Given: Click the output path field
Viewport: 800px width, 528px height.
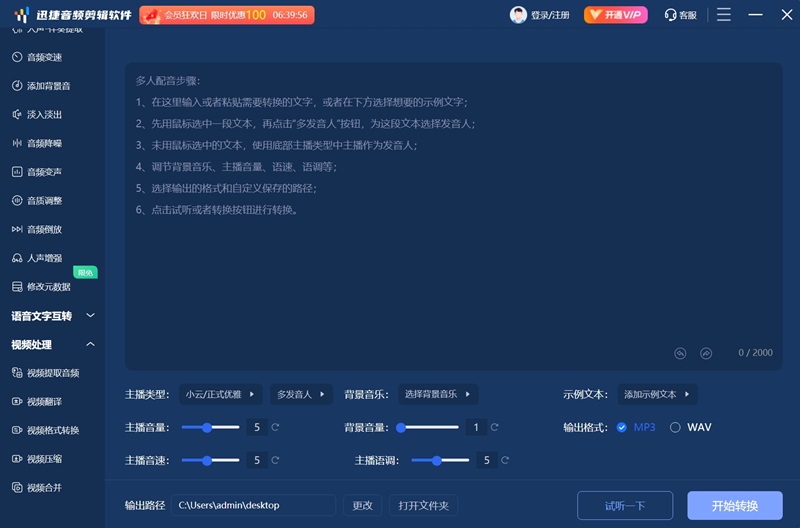Looking at the screenshot, I should [x=254, y=505].
